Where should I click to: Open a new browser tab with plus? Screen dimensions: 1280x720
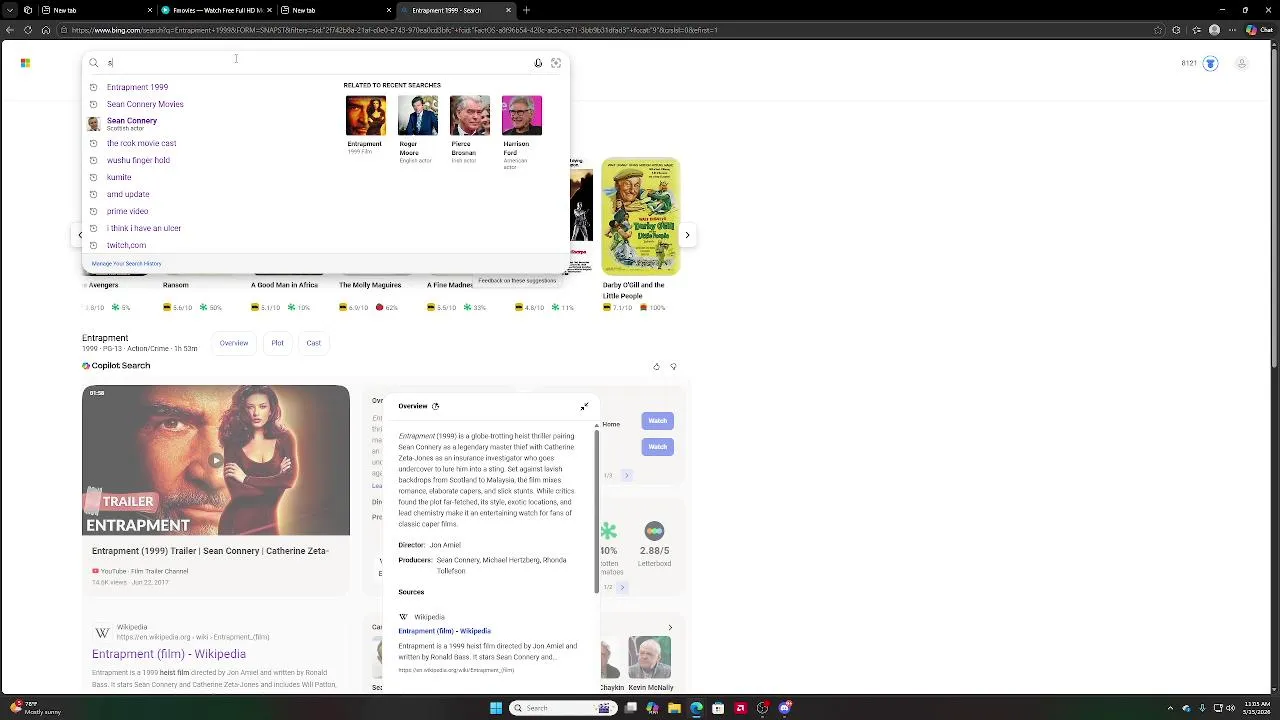(x=526, y=10)
